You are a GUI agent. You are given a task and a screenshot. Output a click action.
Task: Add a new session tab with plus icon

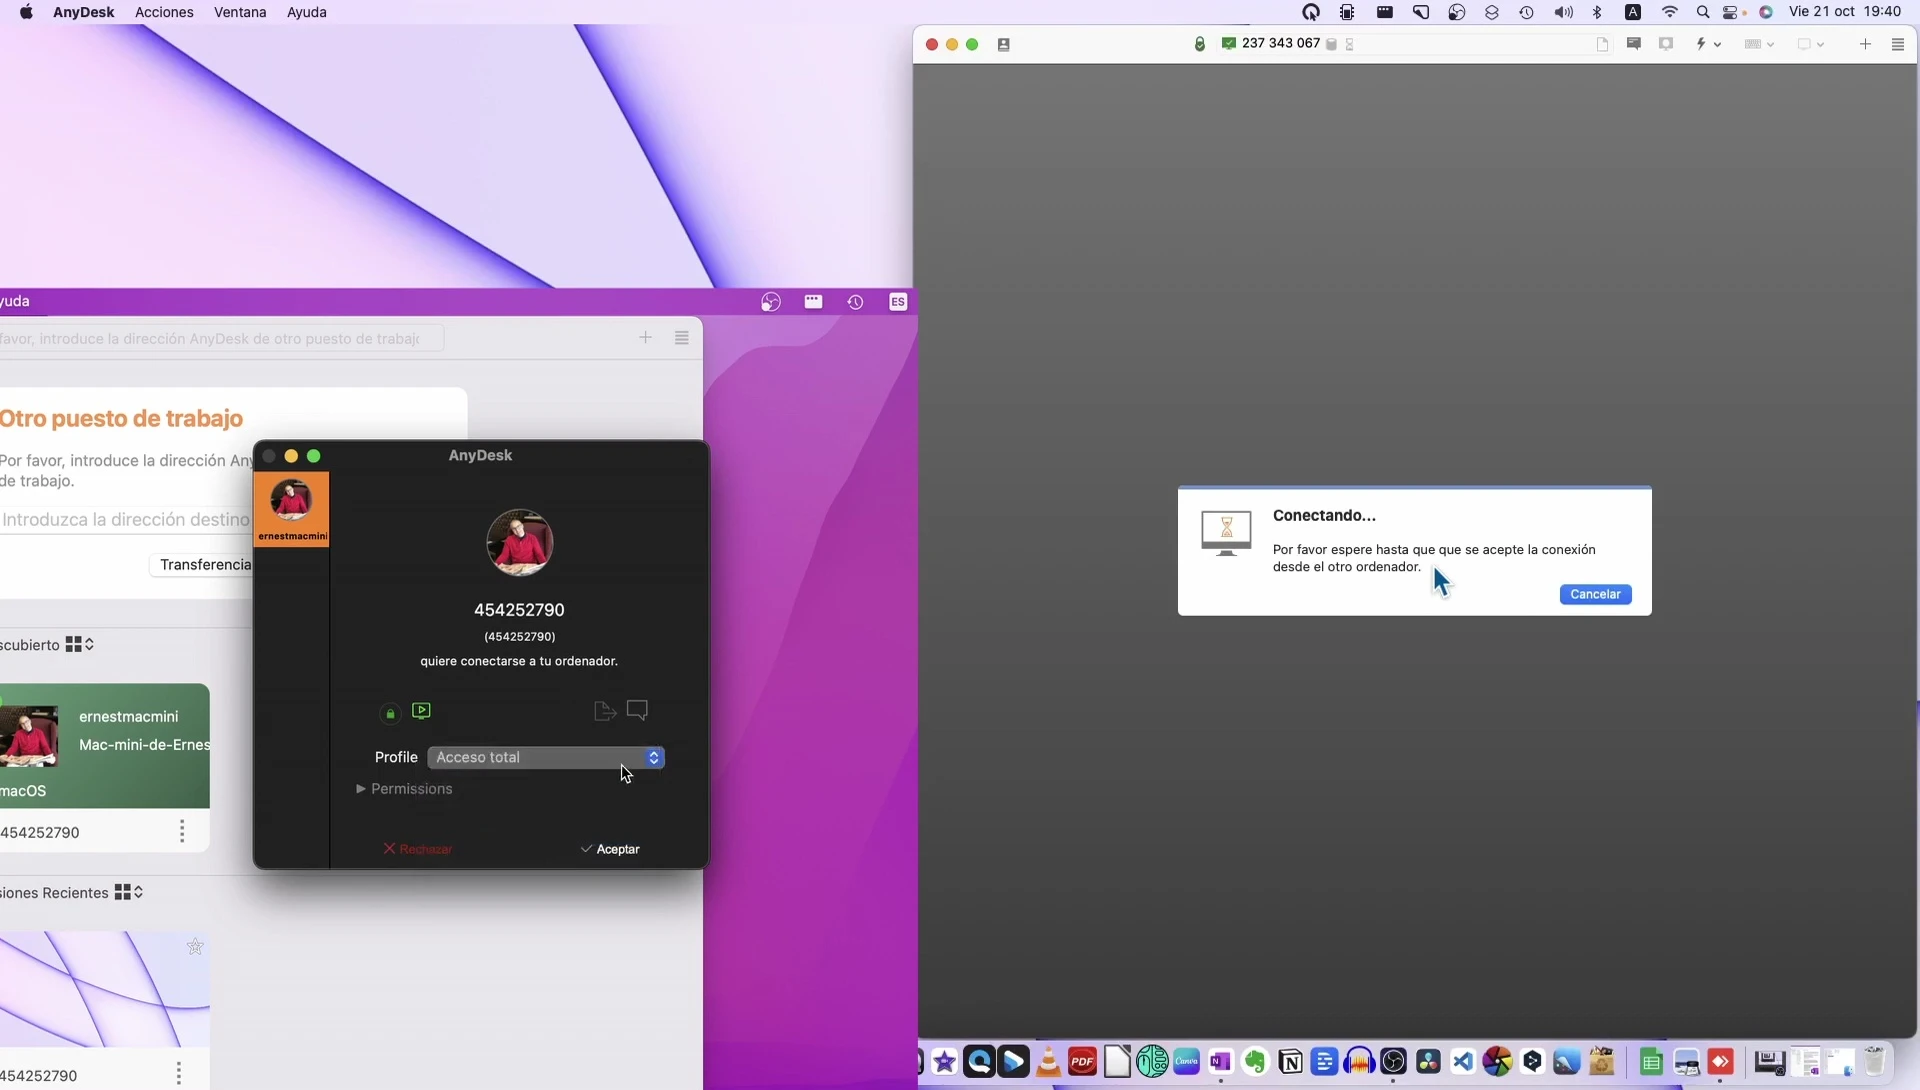point(1865,44)
